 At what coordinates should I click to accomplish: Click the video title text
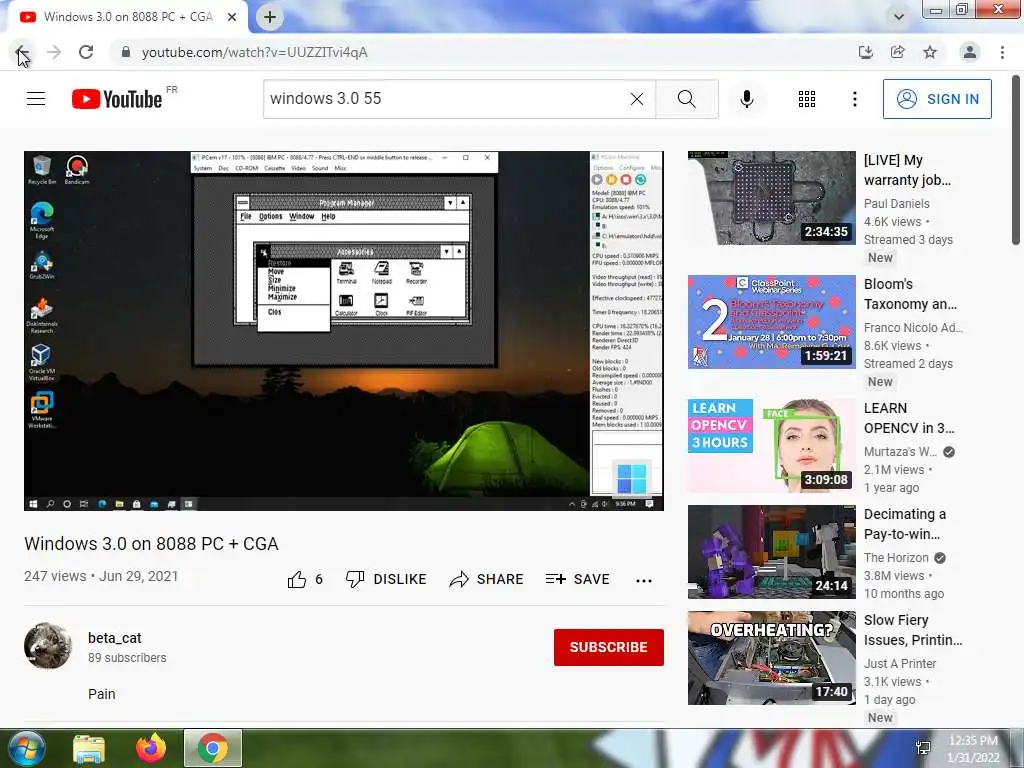coord(152,543)
